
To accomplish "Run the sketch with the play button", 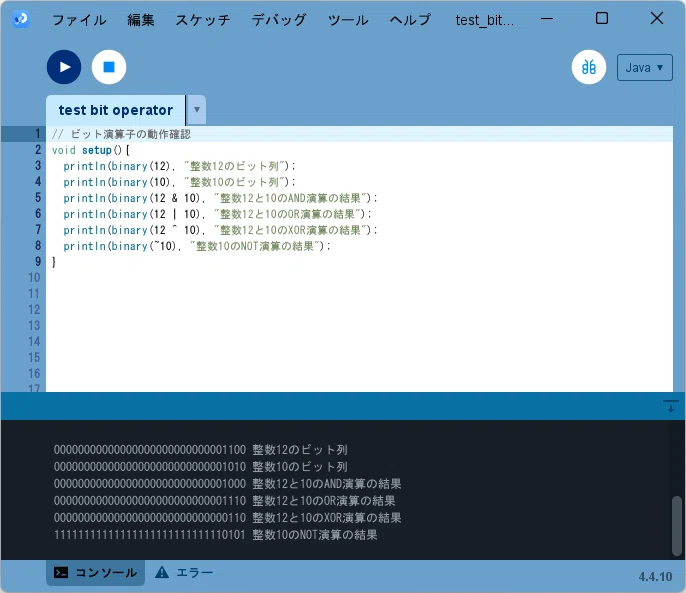I will click(64, 67).
